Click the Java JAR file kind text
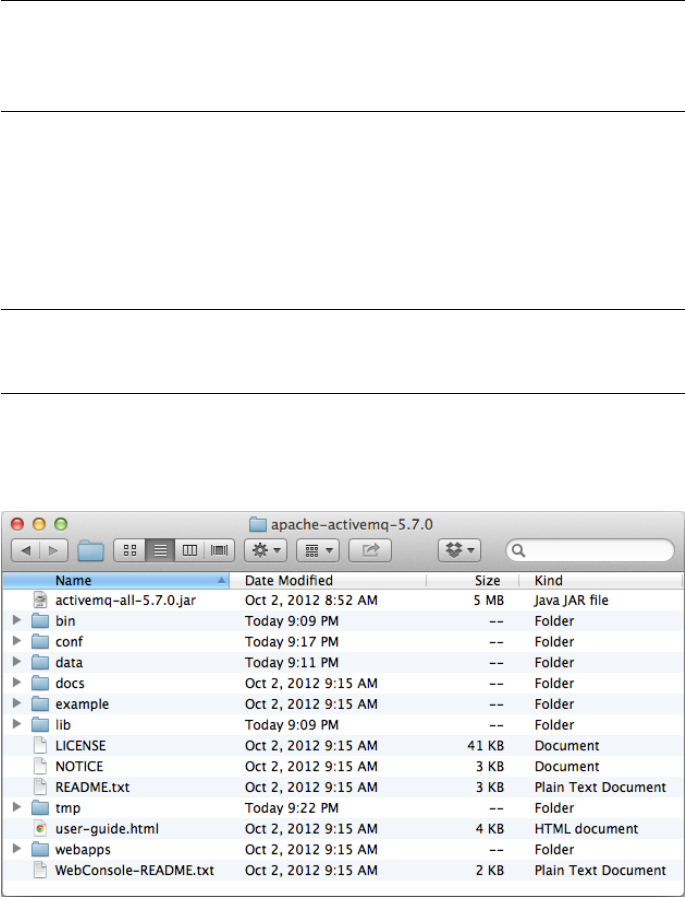 571,600
